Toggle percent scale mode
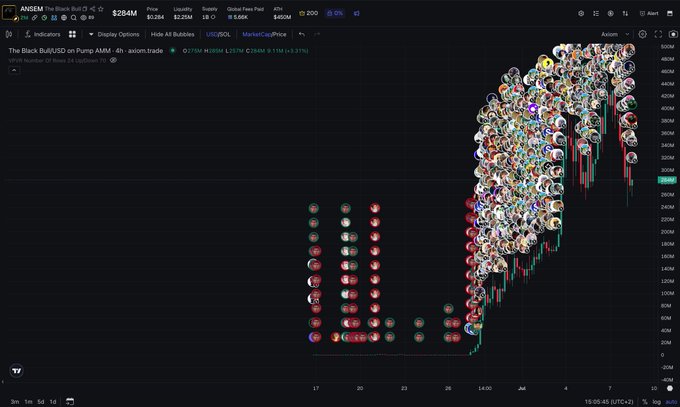Screen dimensions: 680x407 [x=645, y=402]
